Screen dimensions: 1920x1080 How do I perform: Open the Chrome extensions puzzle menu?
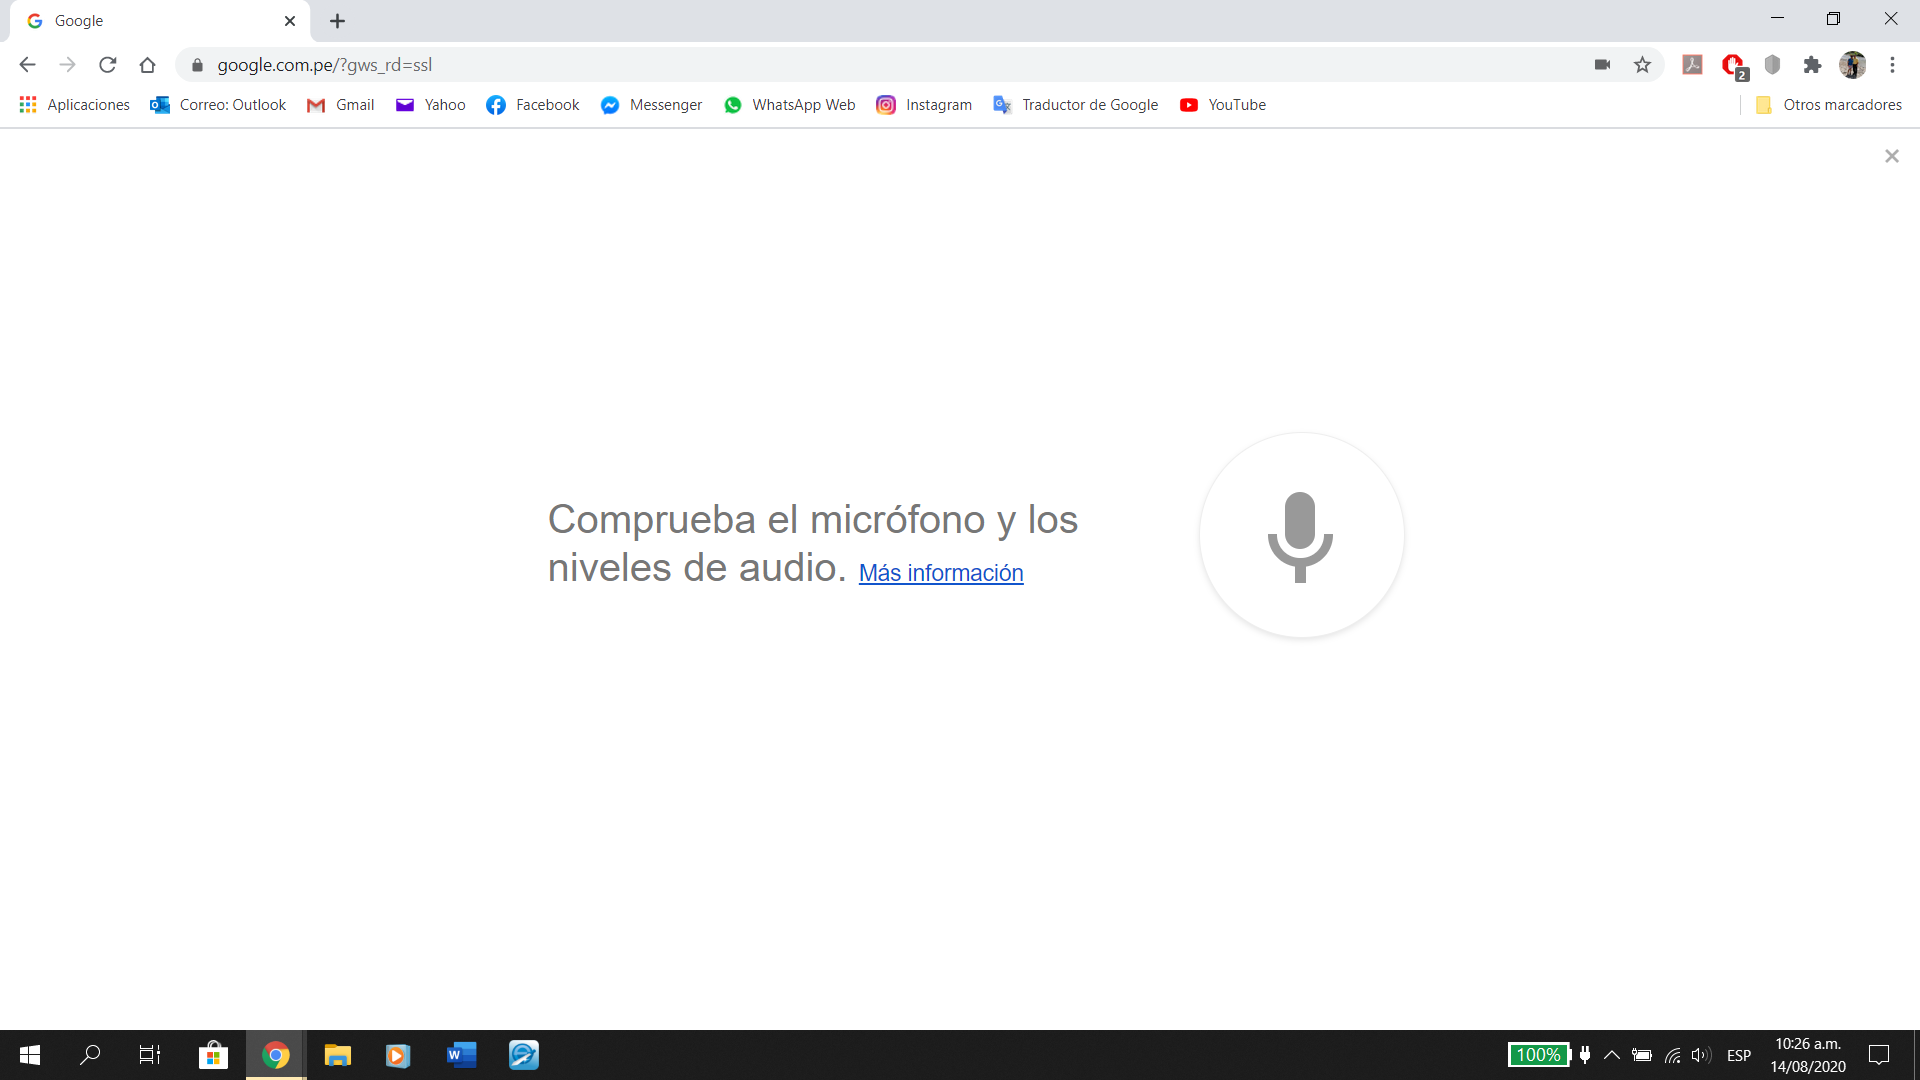tap(1812, 65)
